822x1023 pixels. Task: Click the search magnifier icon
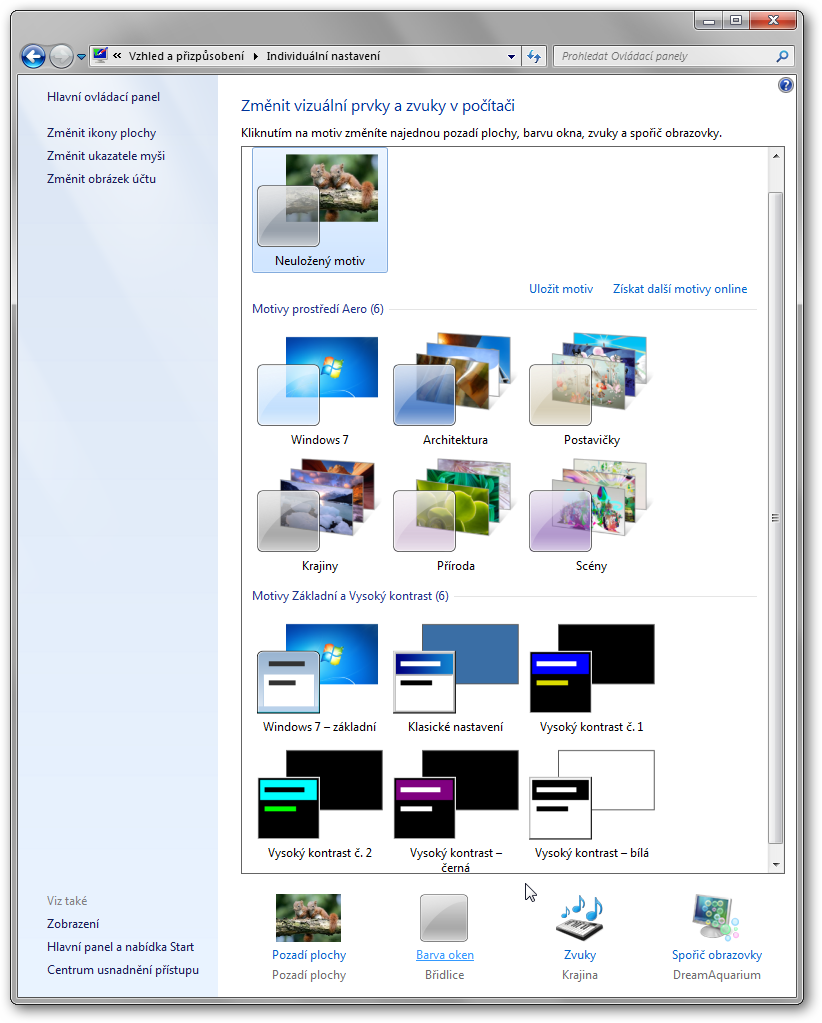click(782, 56)
